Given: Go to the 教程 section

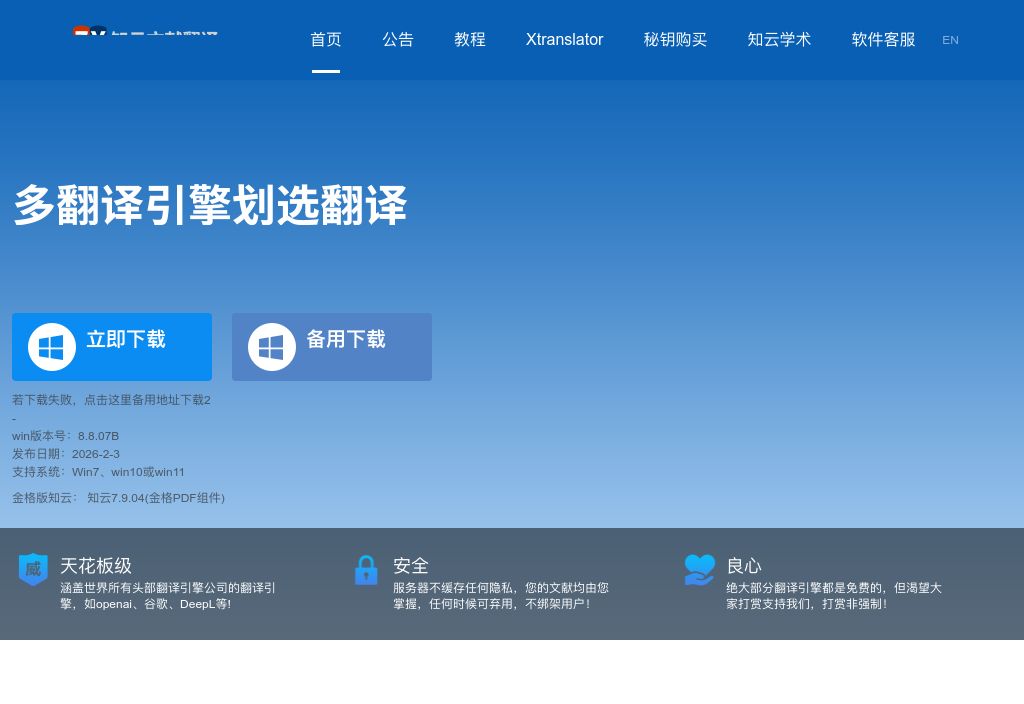Looking at the screenshot, I should coord(469,40).
